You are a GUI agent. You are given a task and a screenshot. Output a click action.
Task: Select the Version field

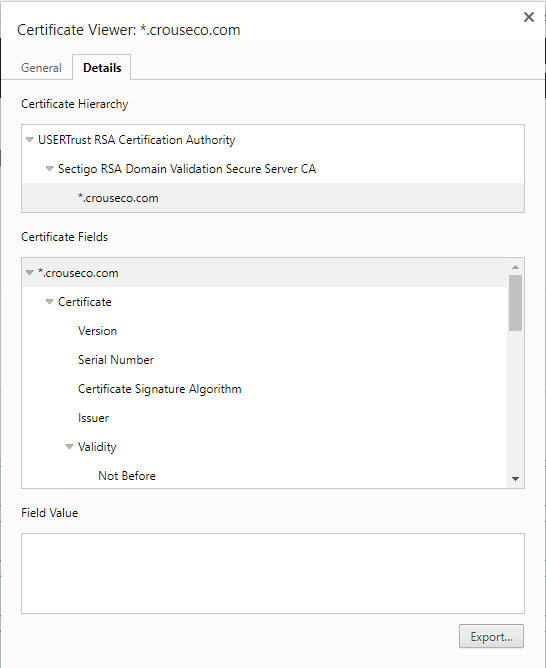coord(98,331)
